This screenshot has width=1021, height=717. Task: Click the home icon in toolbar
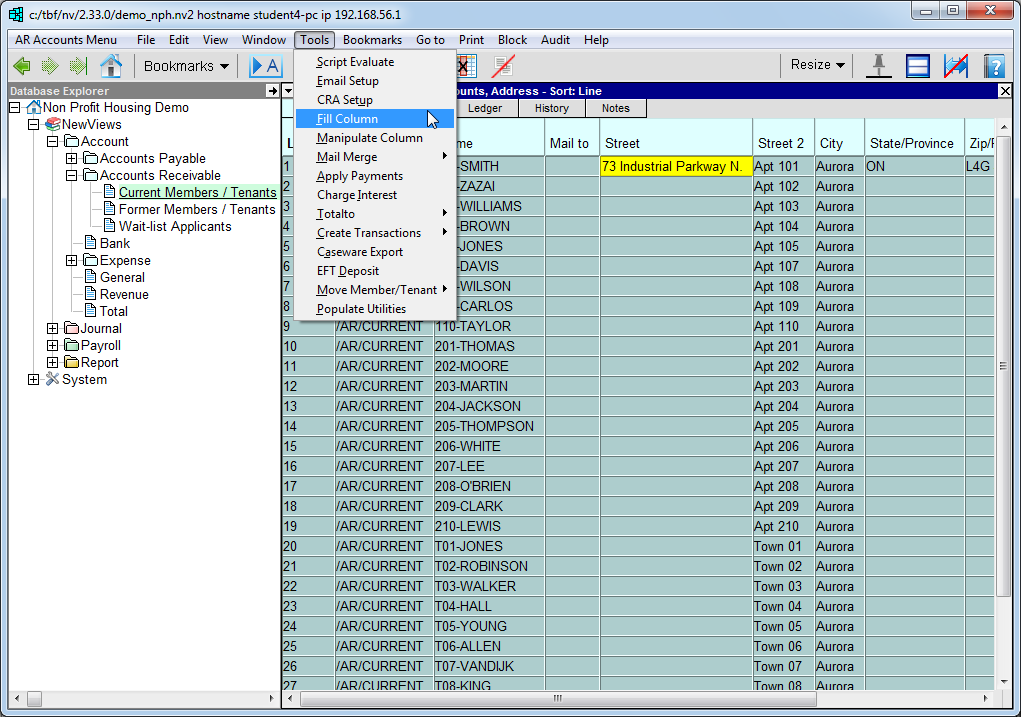(111, 66)
